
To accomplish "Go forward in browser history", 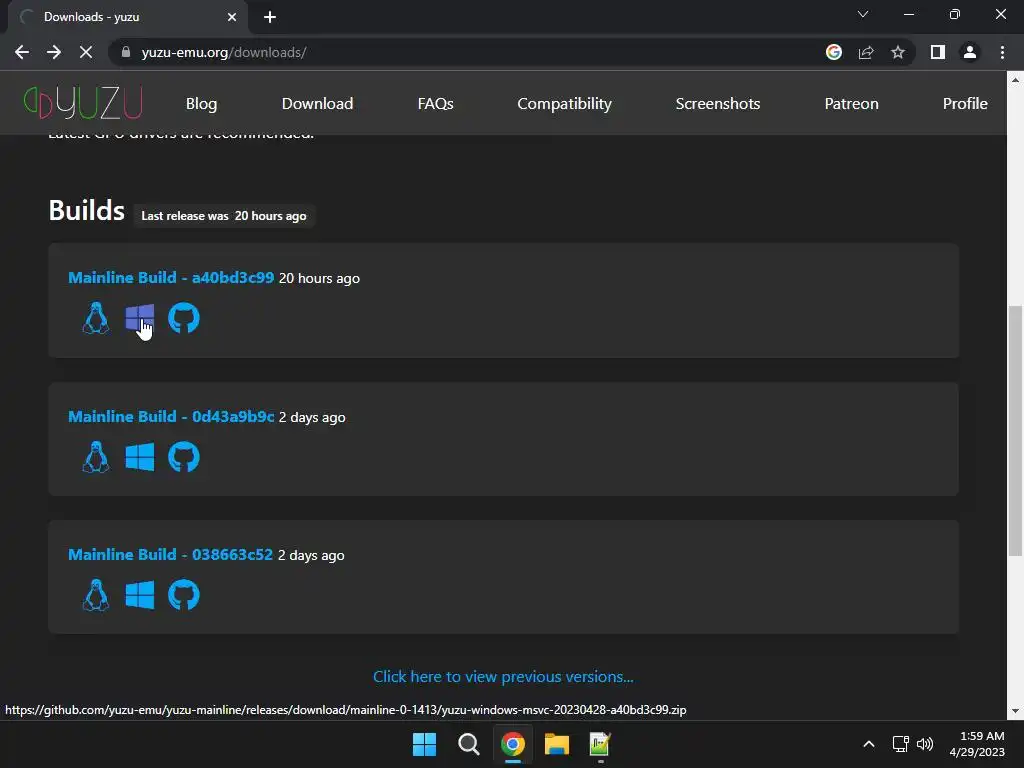I will 54,52.
